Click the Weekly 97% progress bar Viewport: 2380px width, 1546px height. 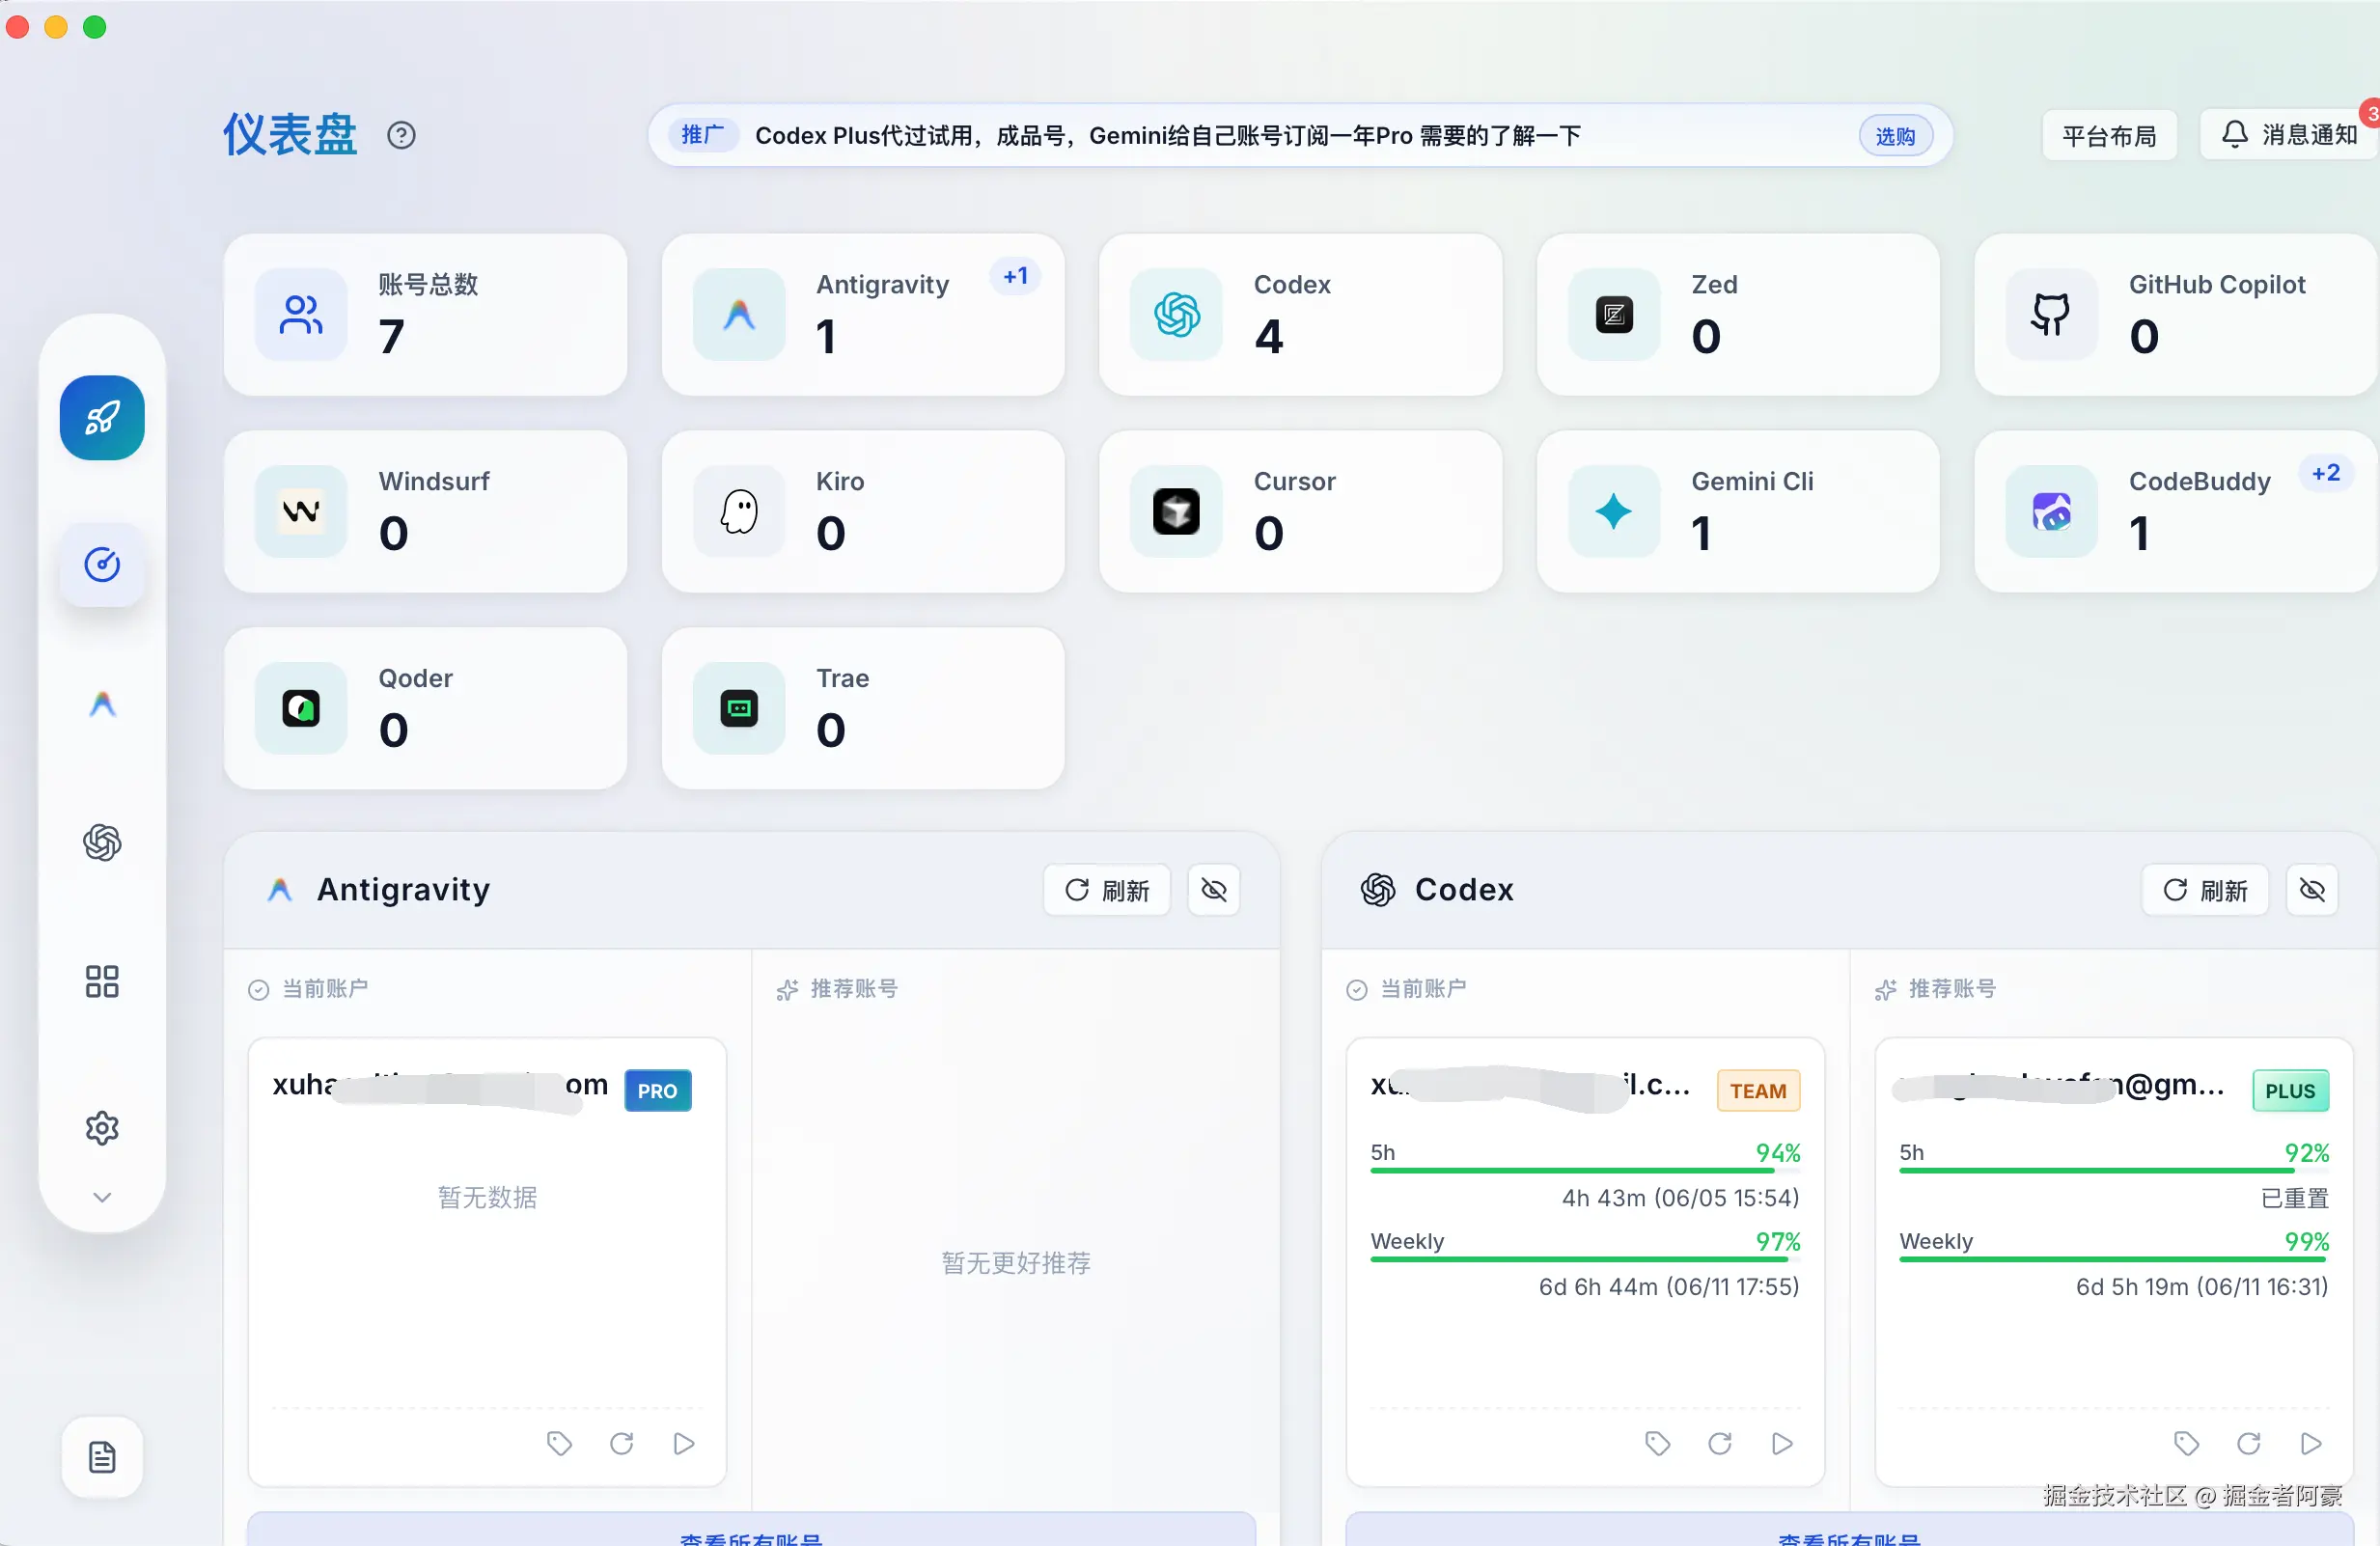point(1585,1259)
